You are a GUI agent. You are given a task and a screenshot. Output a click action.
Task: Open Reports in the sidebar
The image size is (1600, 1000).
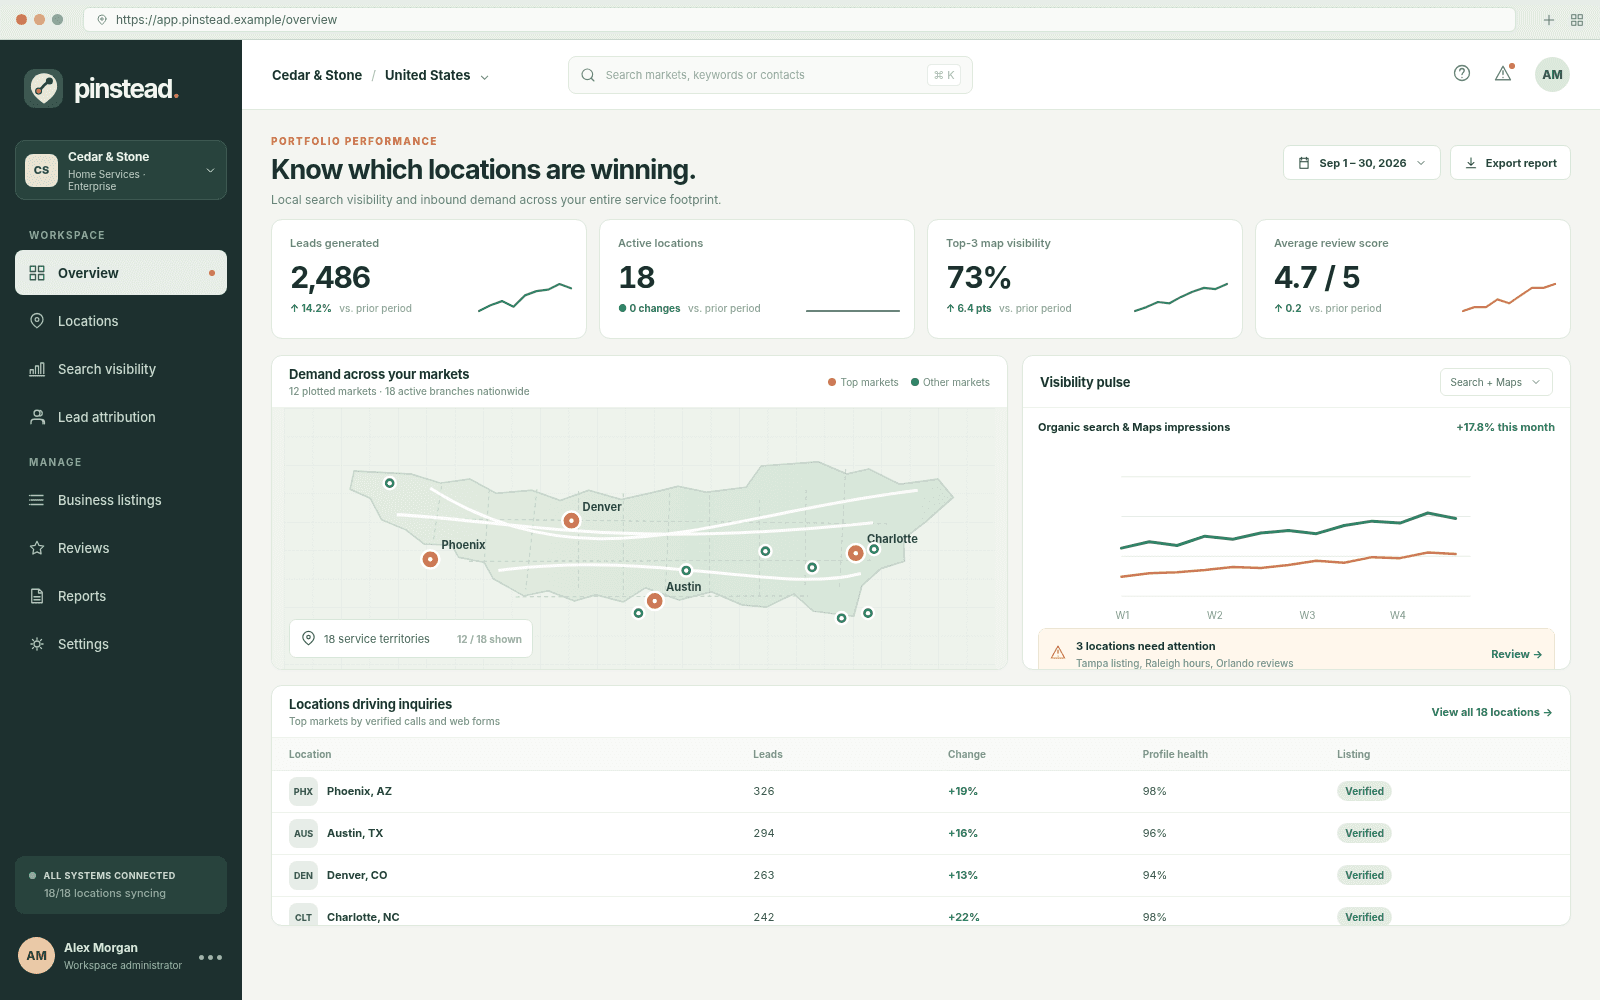pos(121,596)
